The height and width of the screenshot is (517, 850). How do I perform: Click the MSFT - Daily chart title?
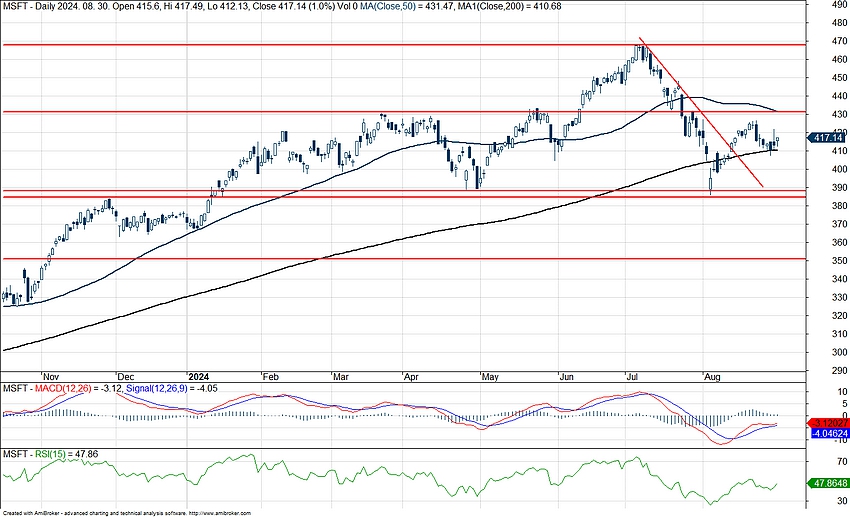[x=30, y=6]
